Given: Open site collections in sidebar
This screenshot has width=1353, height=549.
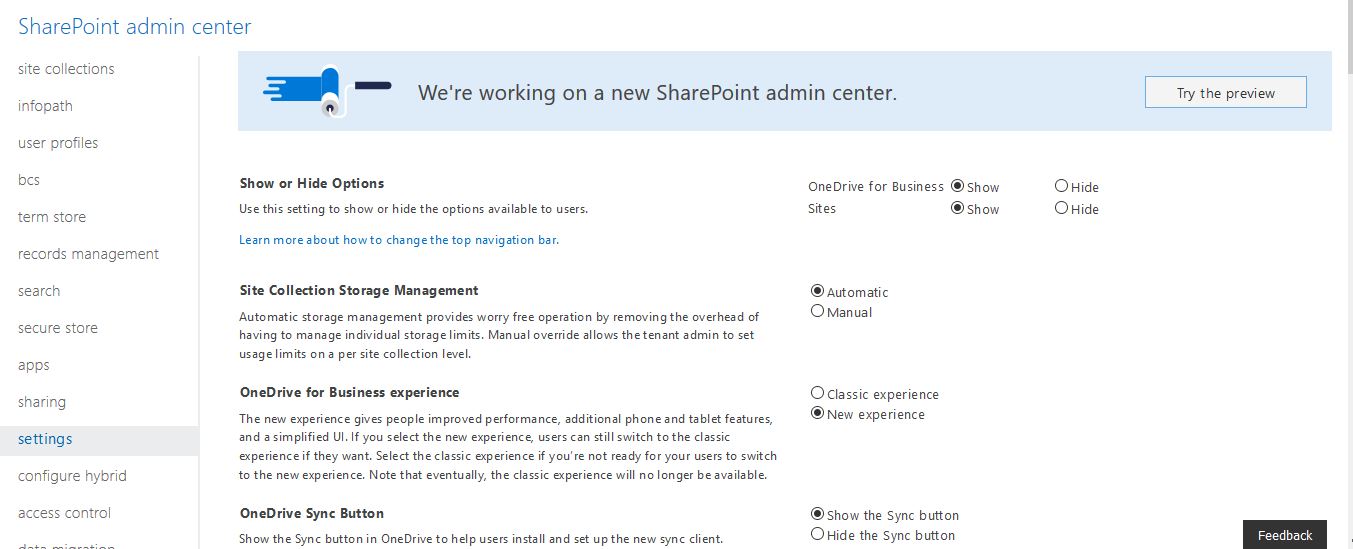Looking at the screenshot, I should 66,69.
